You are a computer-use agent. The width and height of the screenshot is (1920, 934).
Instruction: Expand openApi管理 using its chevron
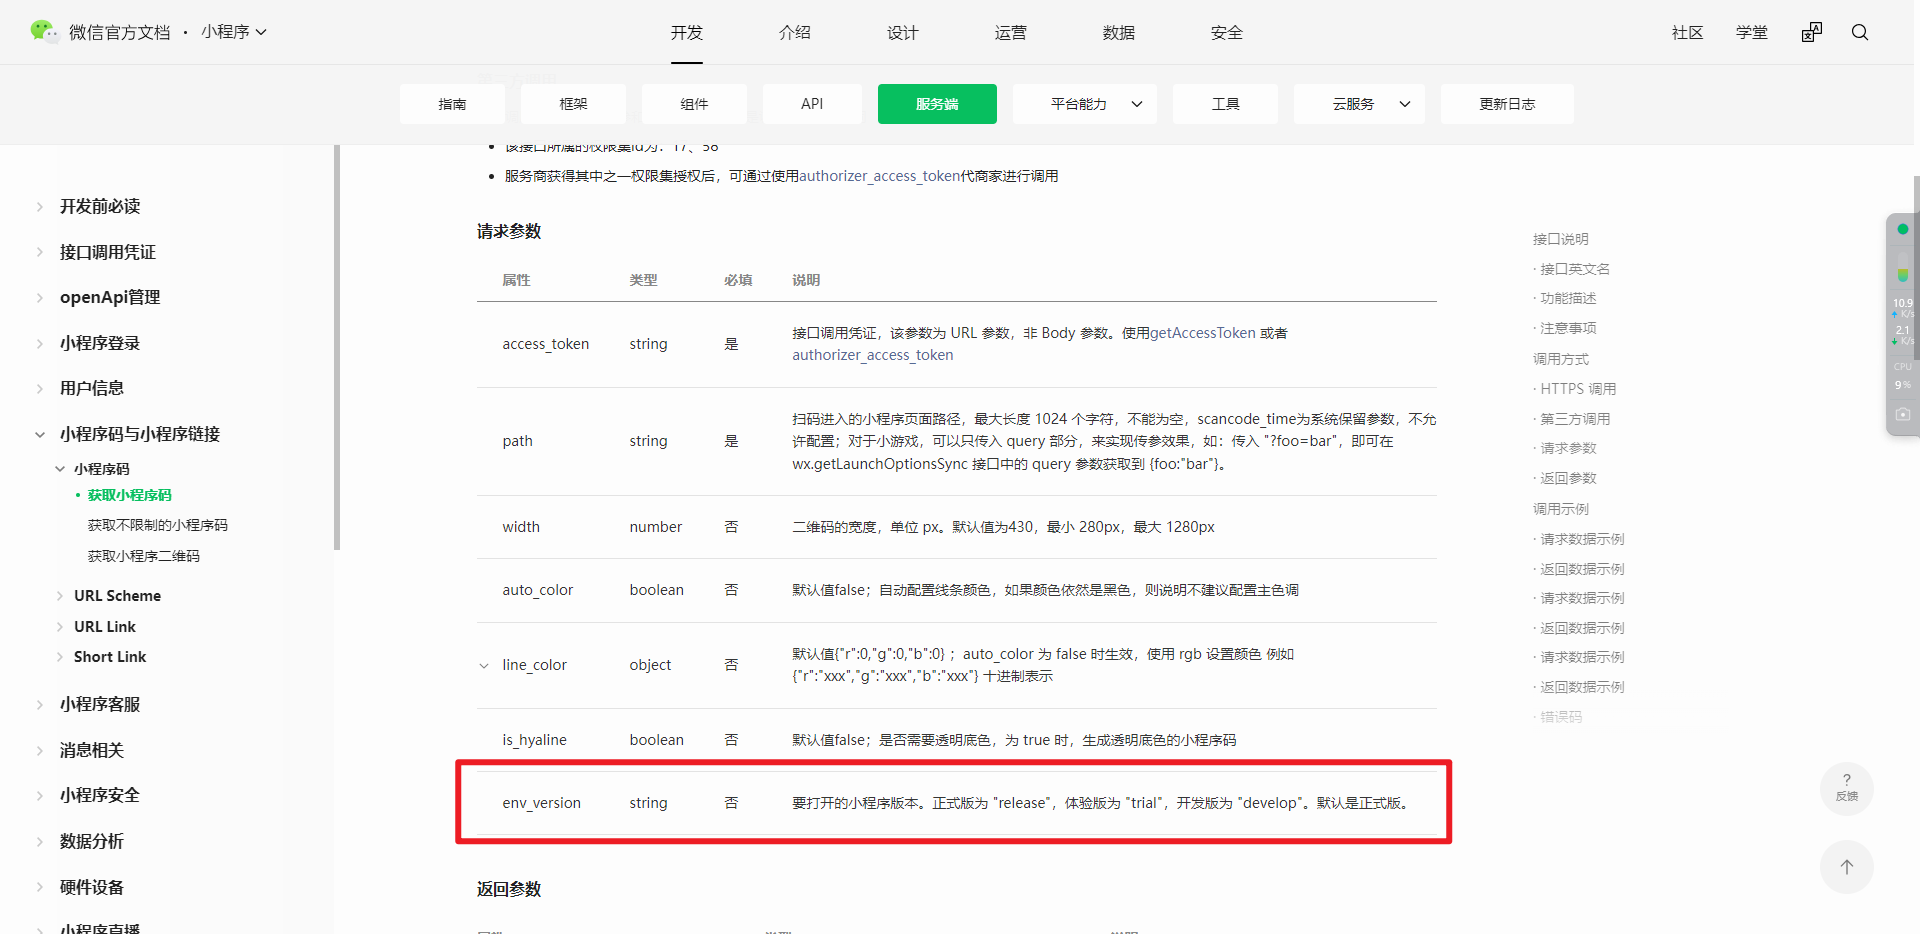coord(40,298)
